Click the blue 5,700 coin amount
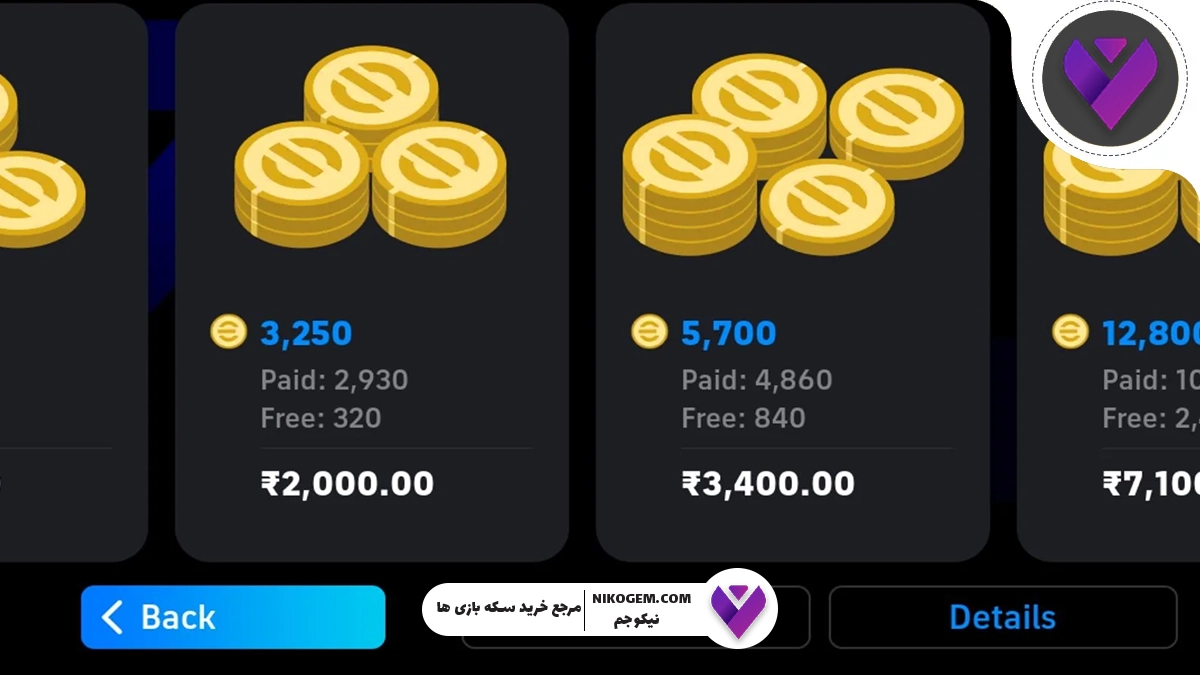 (728, 333)
